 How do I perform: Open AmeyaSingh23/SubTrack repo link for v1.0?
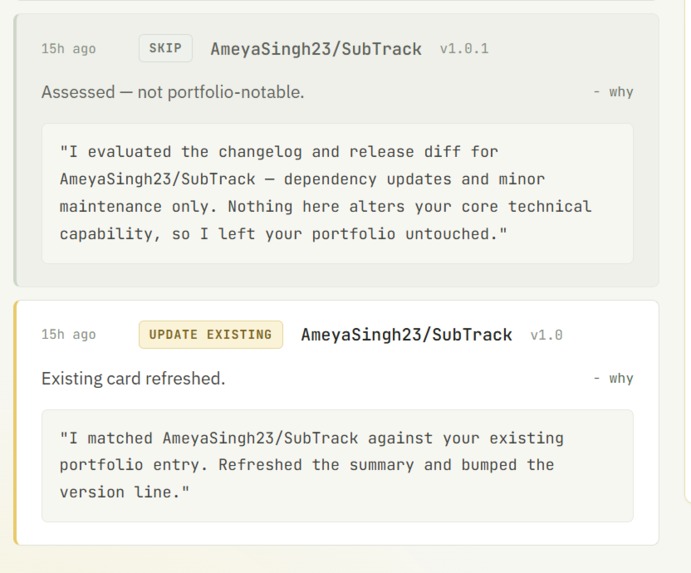[406, 335]
